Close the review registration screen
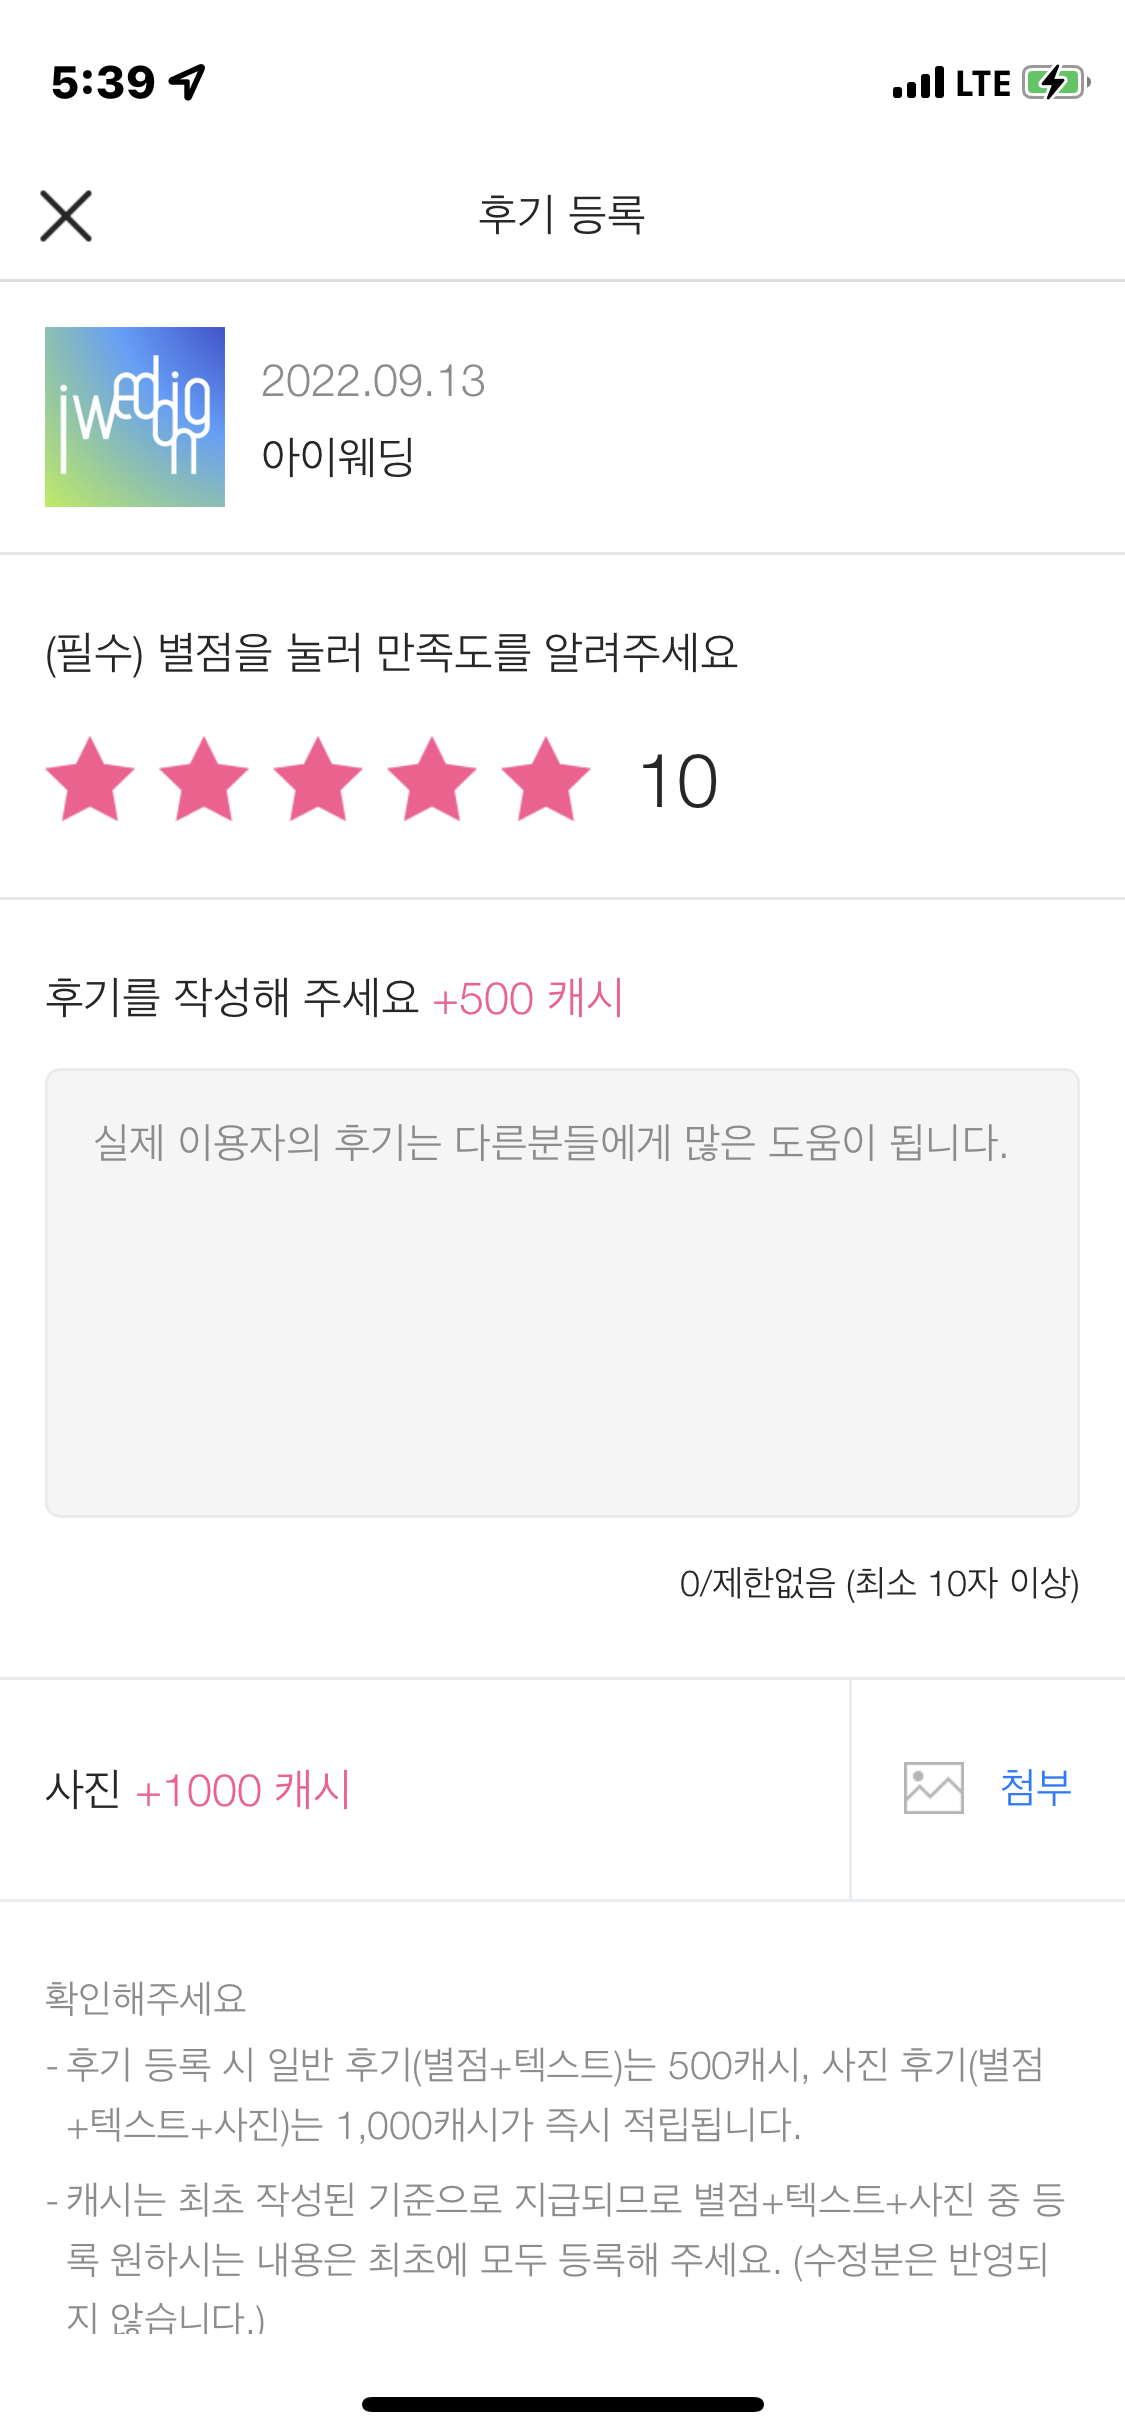 click(x=66, y=216)
